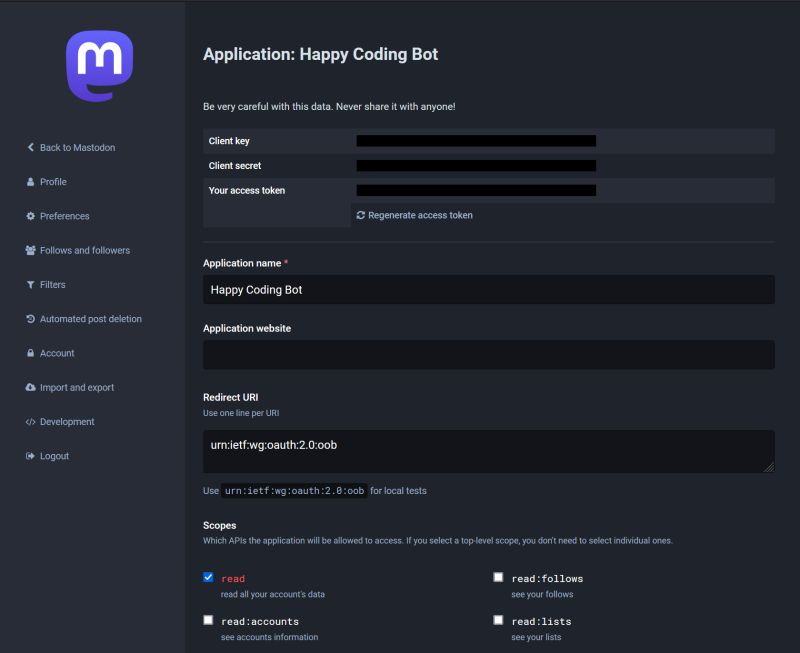Screen dimensions: 800x653
Task: Enable the read:lists scope
Action: pyautogui.click(x=499, y=619)
